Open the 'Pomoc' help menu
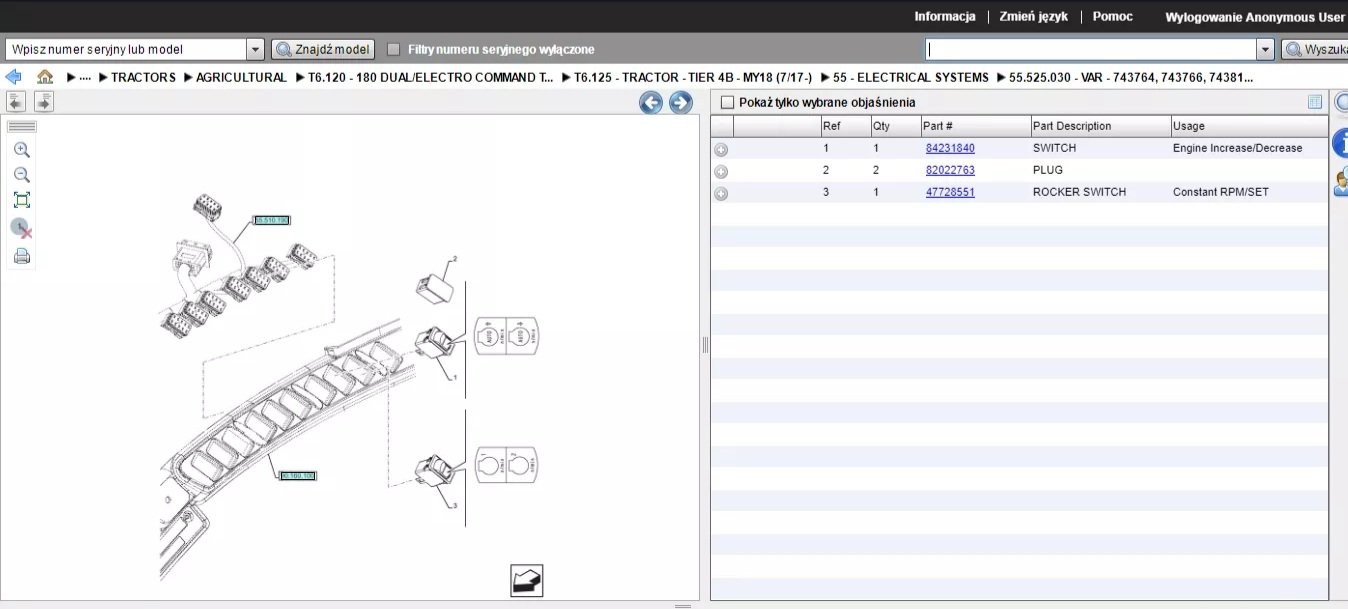The width and height of the screenshot is (1348, 609). click(x=1112, y=17)
